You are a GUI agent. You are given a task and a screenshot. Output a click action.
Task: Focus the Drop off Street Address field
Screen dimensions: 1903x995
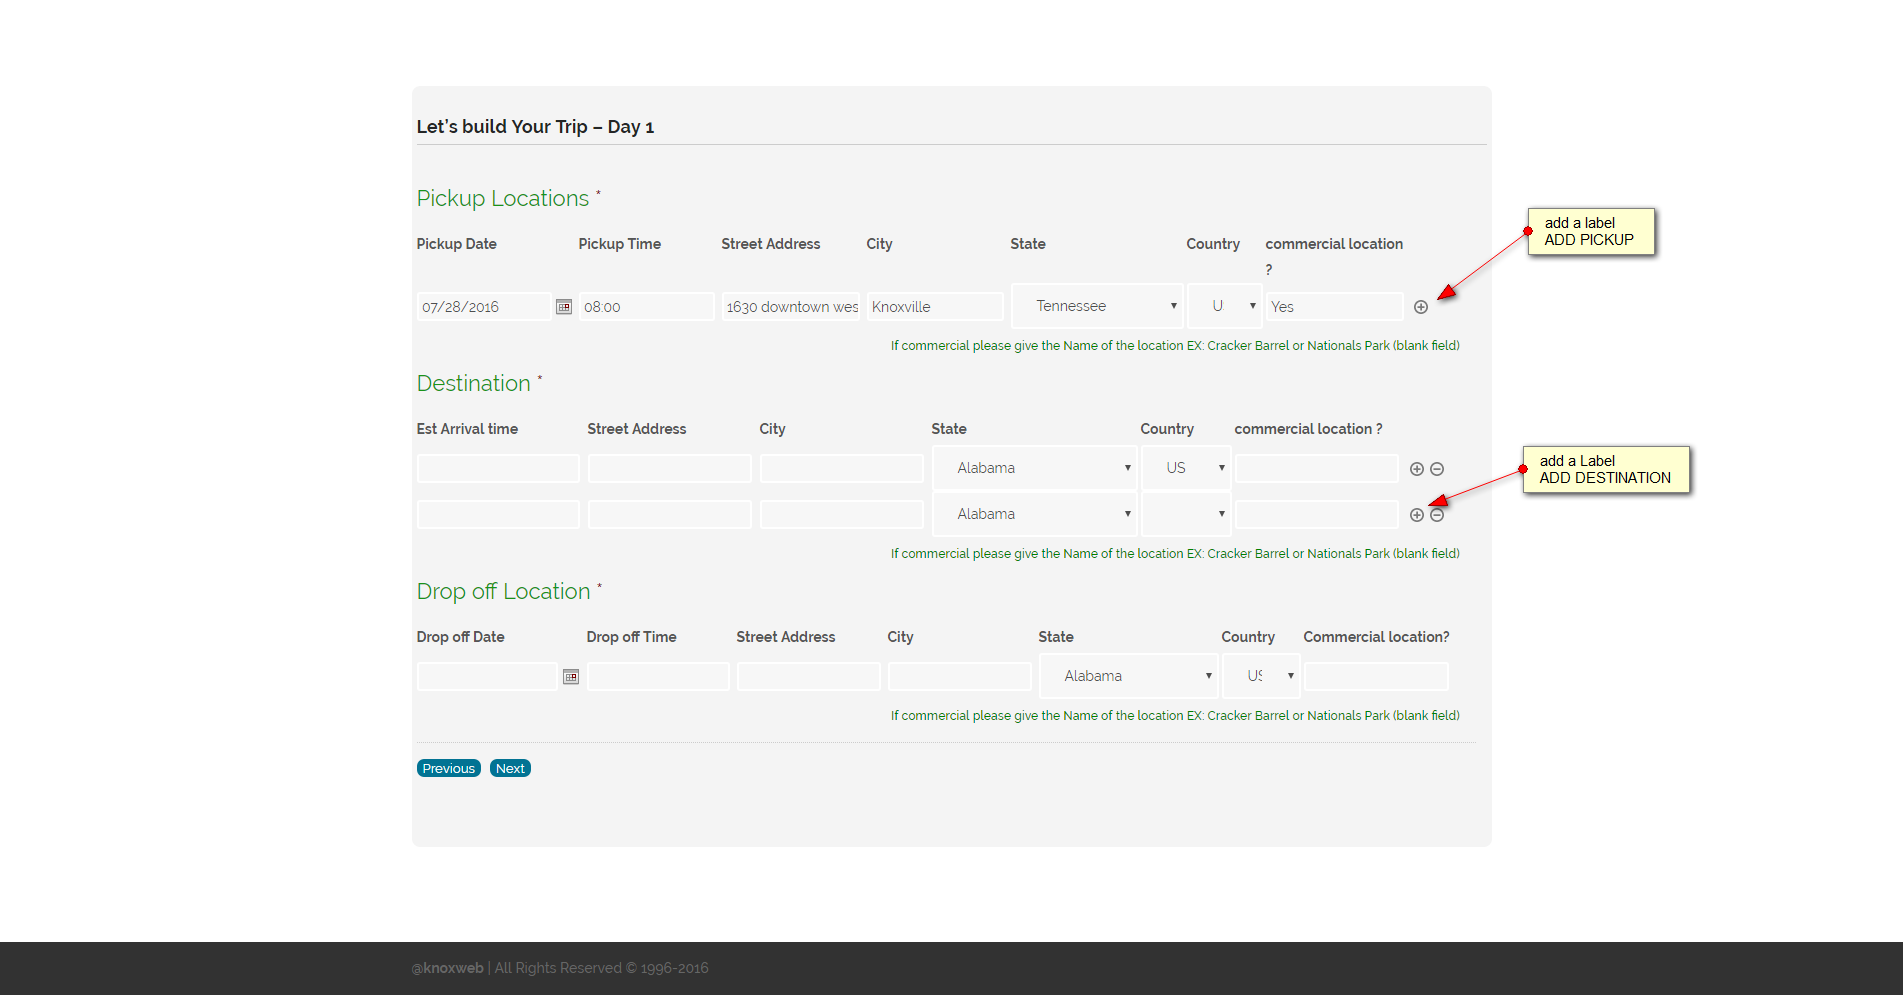(809, 677)
